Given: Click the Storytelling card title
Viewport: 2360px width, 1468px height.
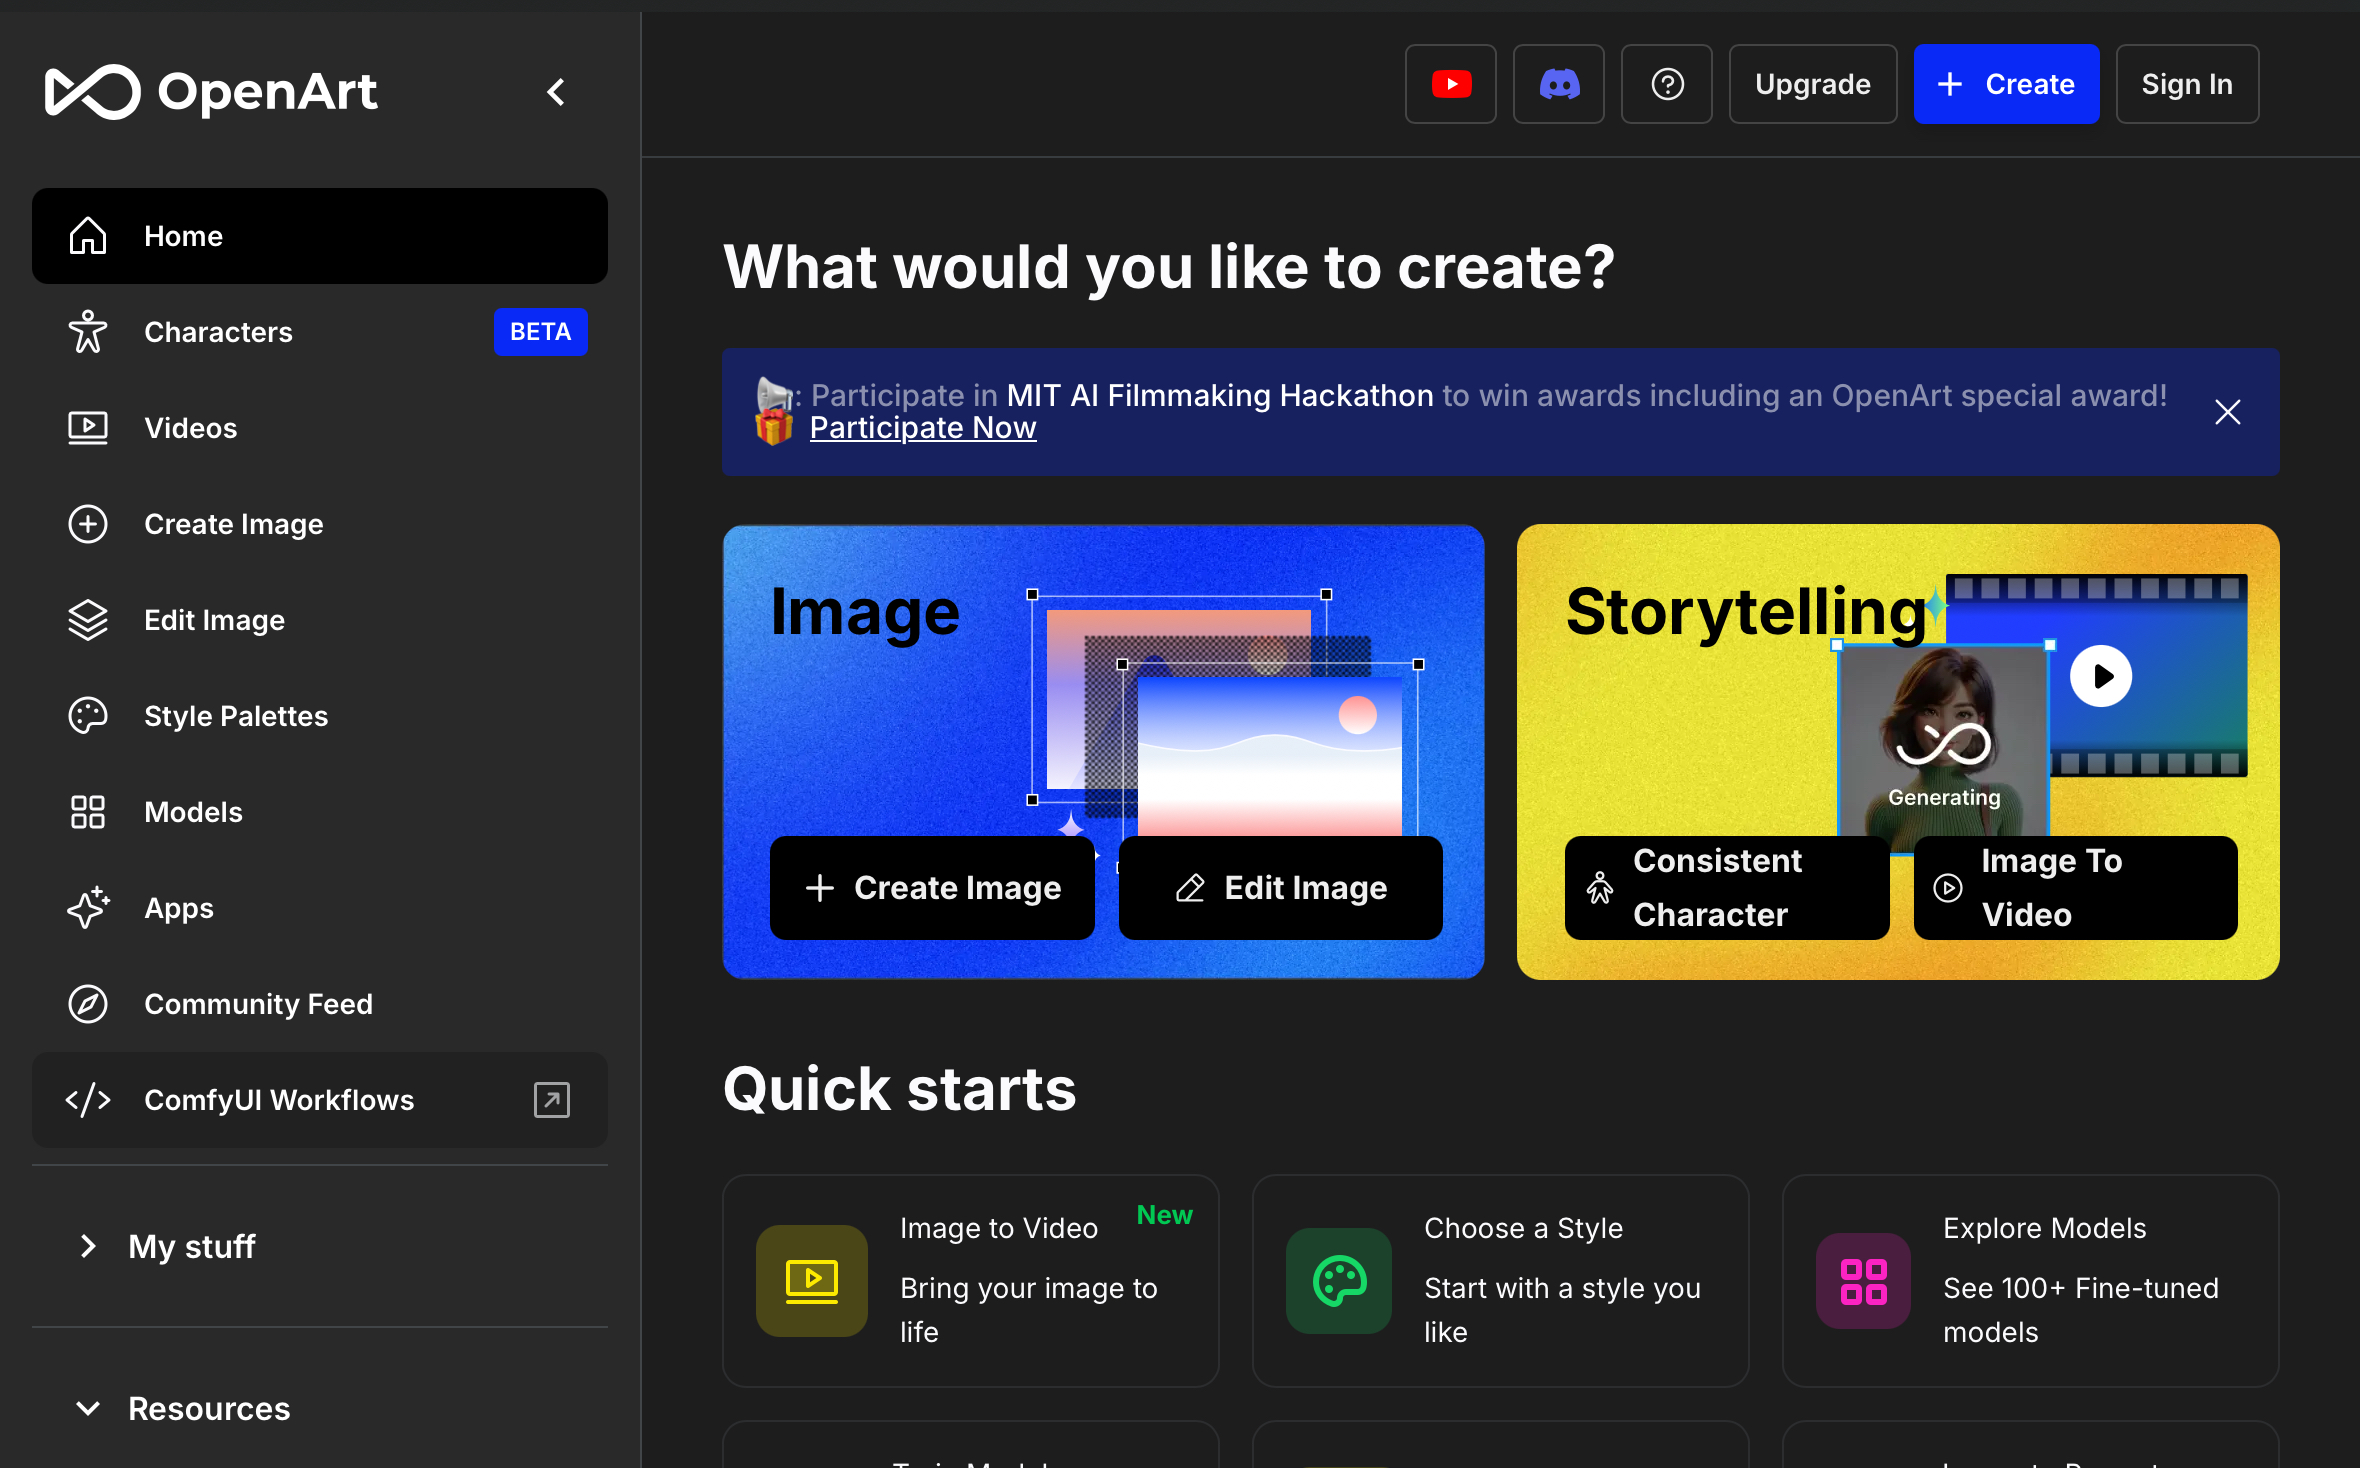Looking at the screenshot, I should click(x=1746, y=612).
